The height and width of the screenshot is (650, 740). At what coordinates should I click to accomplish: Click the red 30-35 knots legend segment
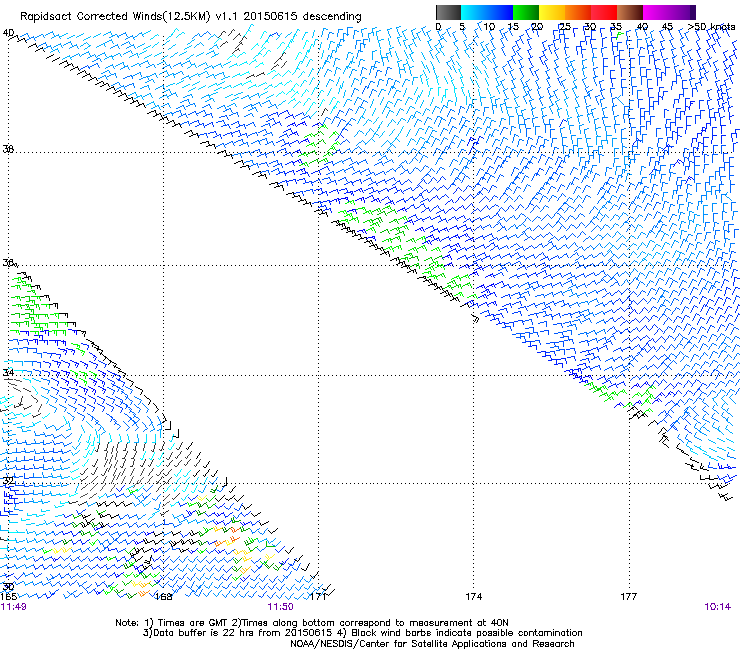click(604, 12)
